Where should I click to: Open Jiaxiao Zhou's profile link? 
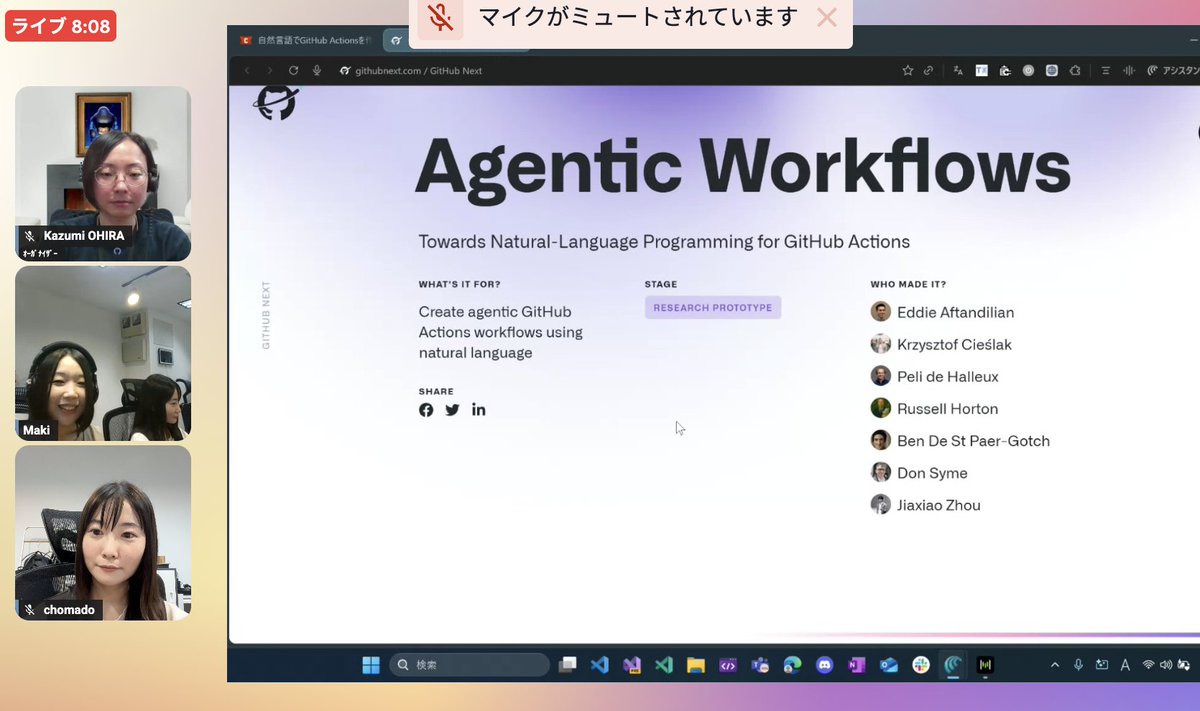tap(925, 505)
